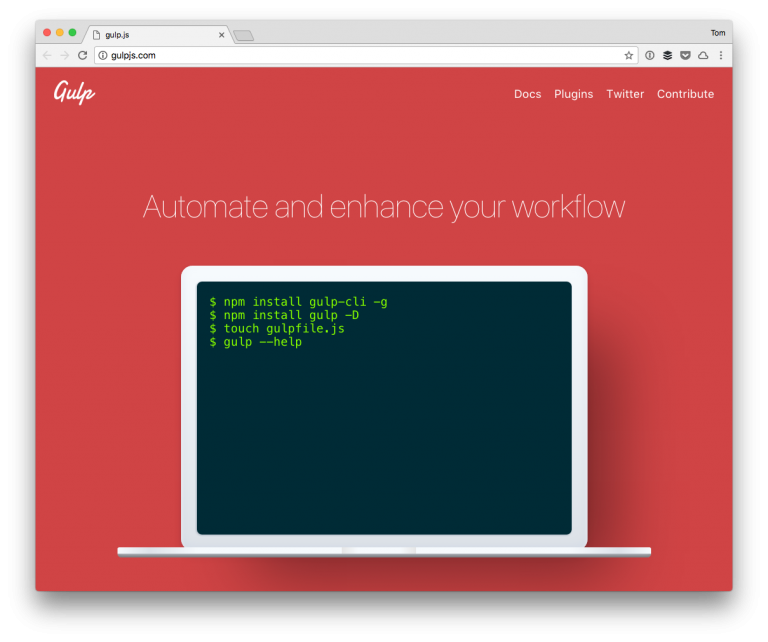Open the Docs navigation link
768x642 pixels.
point(527,94)
